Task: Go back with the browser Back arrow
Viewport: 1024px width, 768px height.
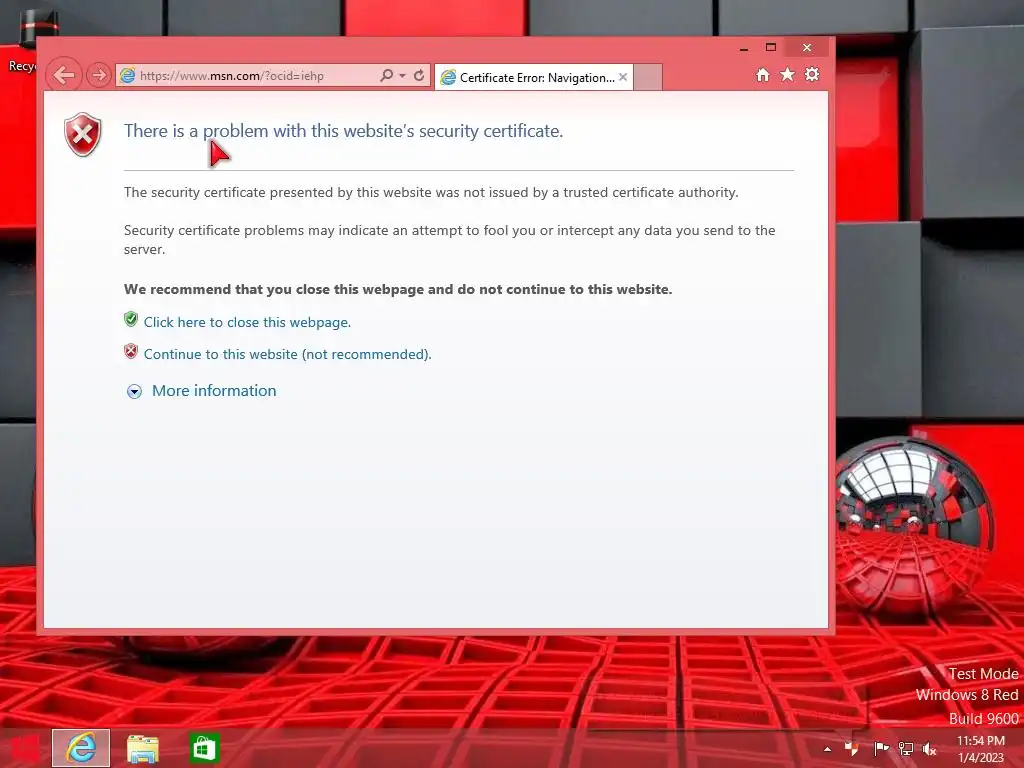Action: pos(64,75)
